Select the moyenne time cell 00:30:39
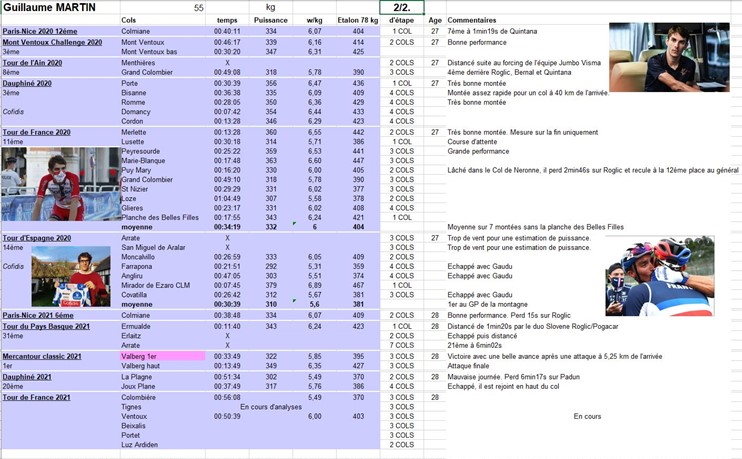This screenshot has height=459, width=742. 227,304
